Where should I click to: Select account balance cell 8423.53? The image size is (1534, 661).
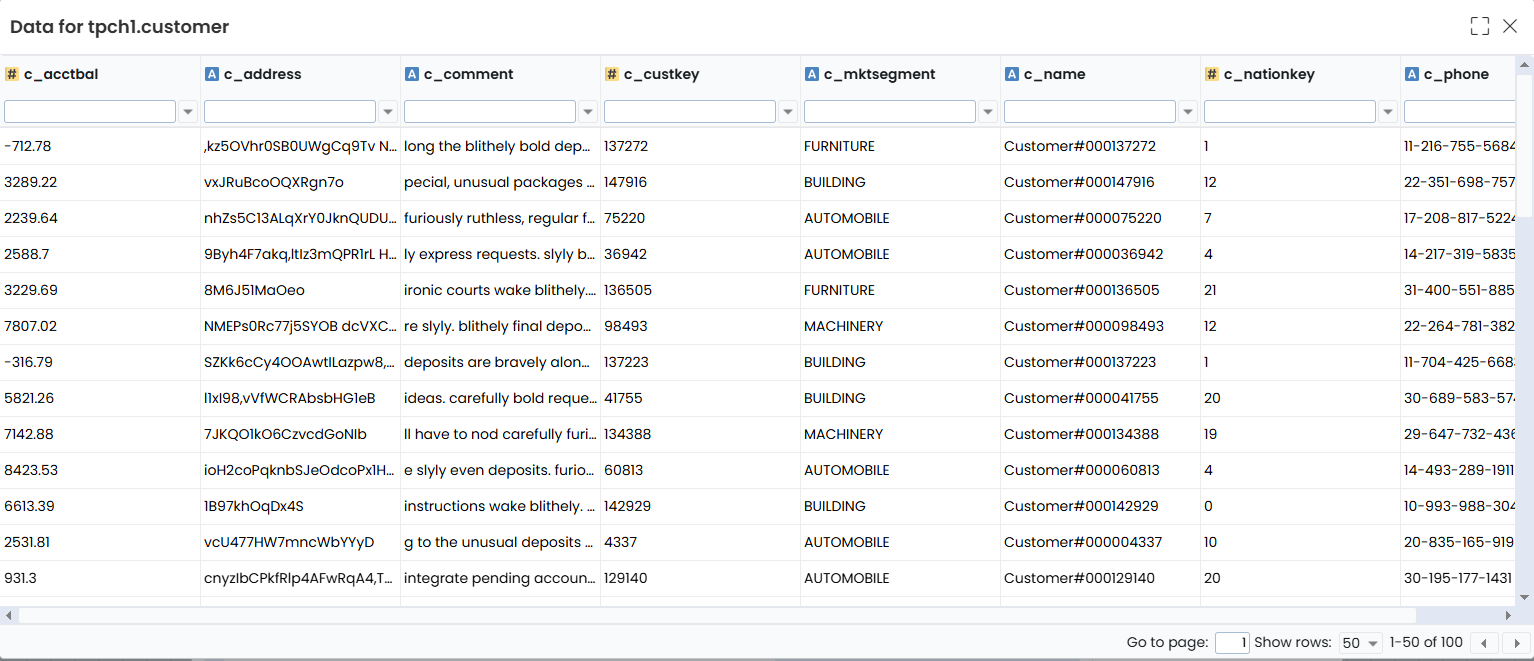(x=100, y=470)
